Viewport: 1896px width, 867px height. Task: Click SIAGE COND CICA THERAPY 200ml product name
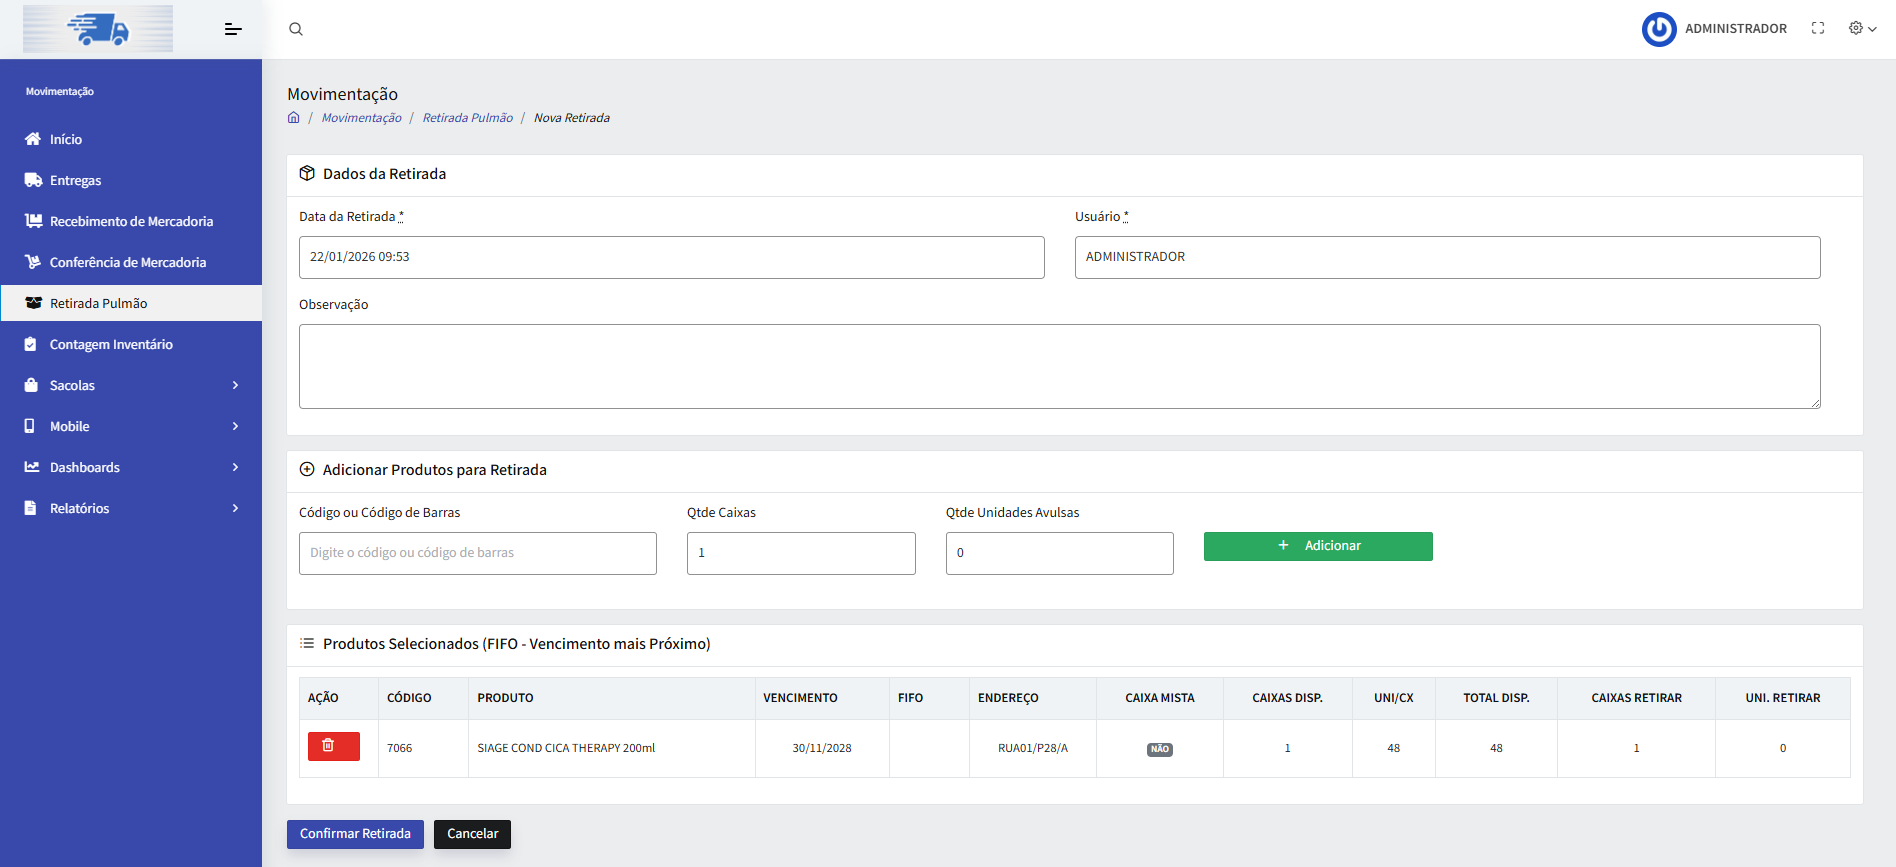(x=566, y=748)
